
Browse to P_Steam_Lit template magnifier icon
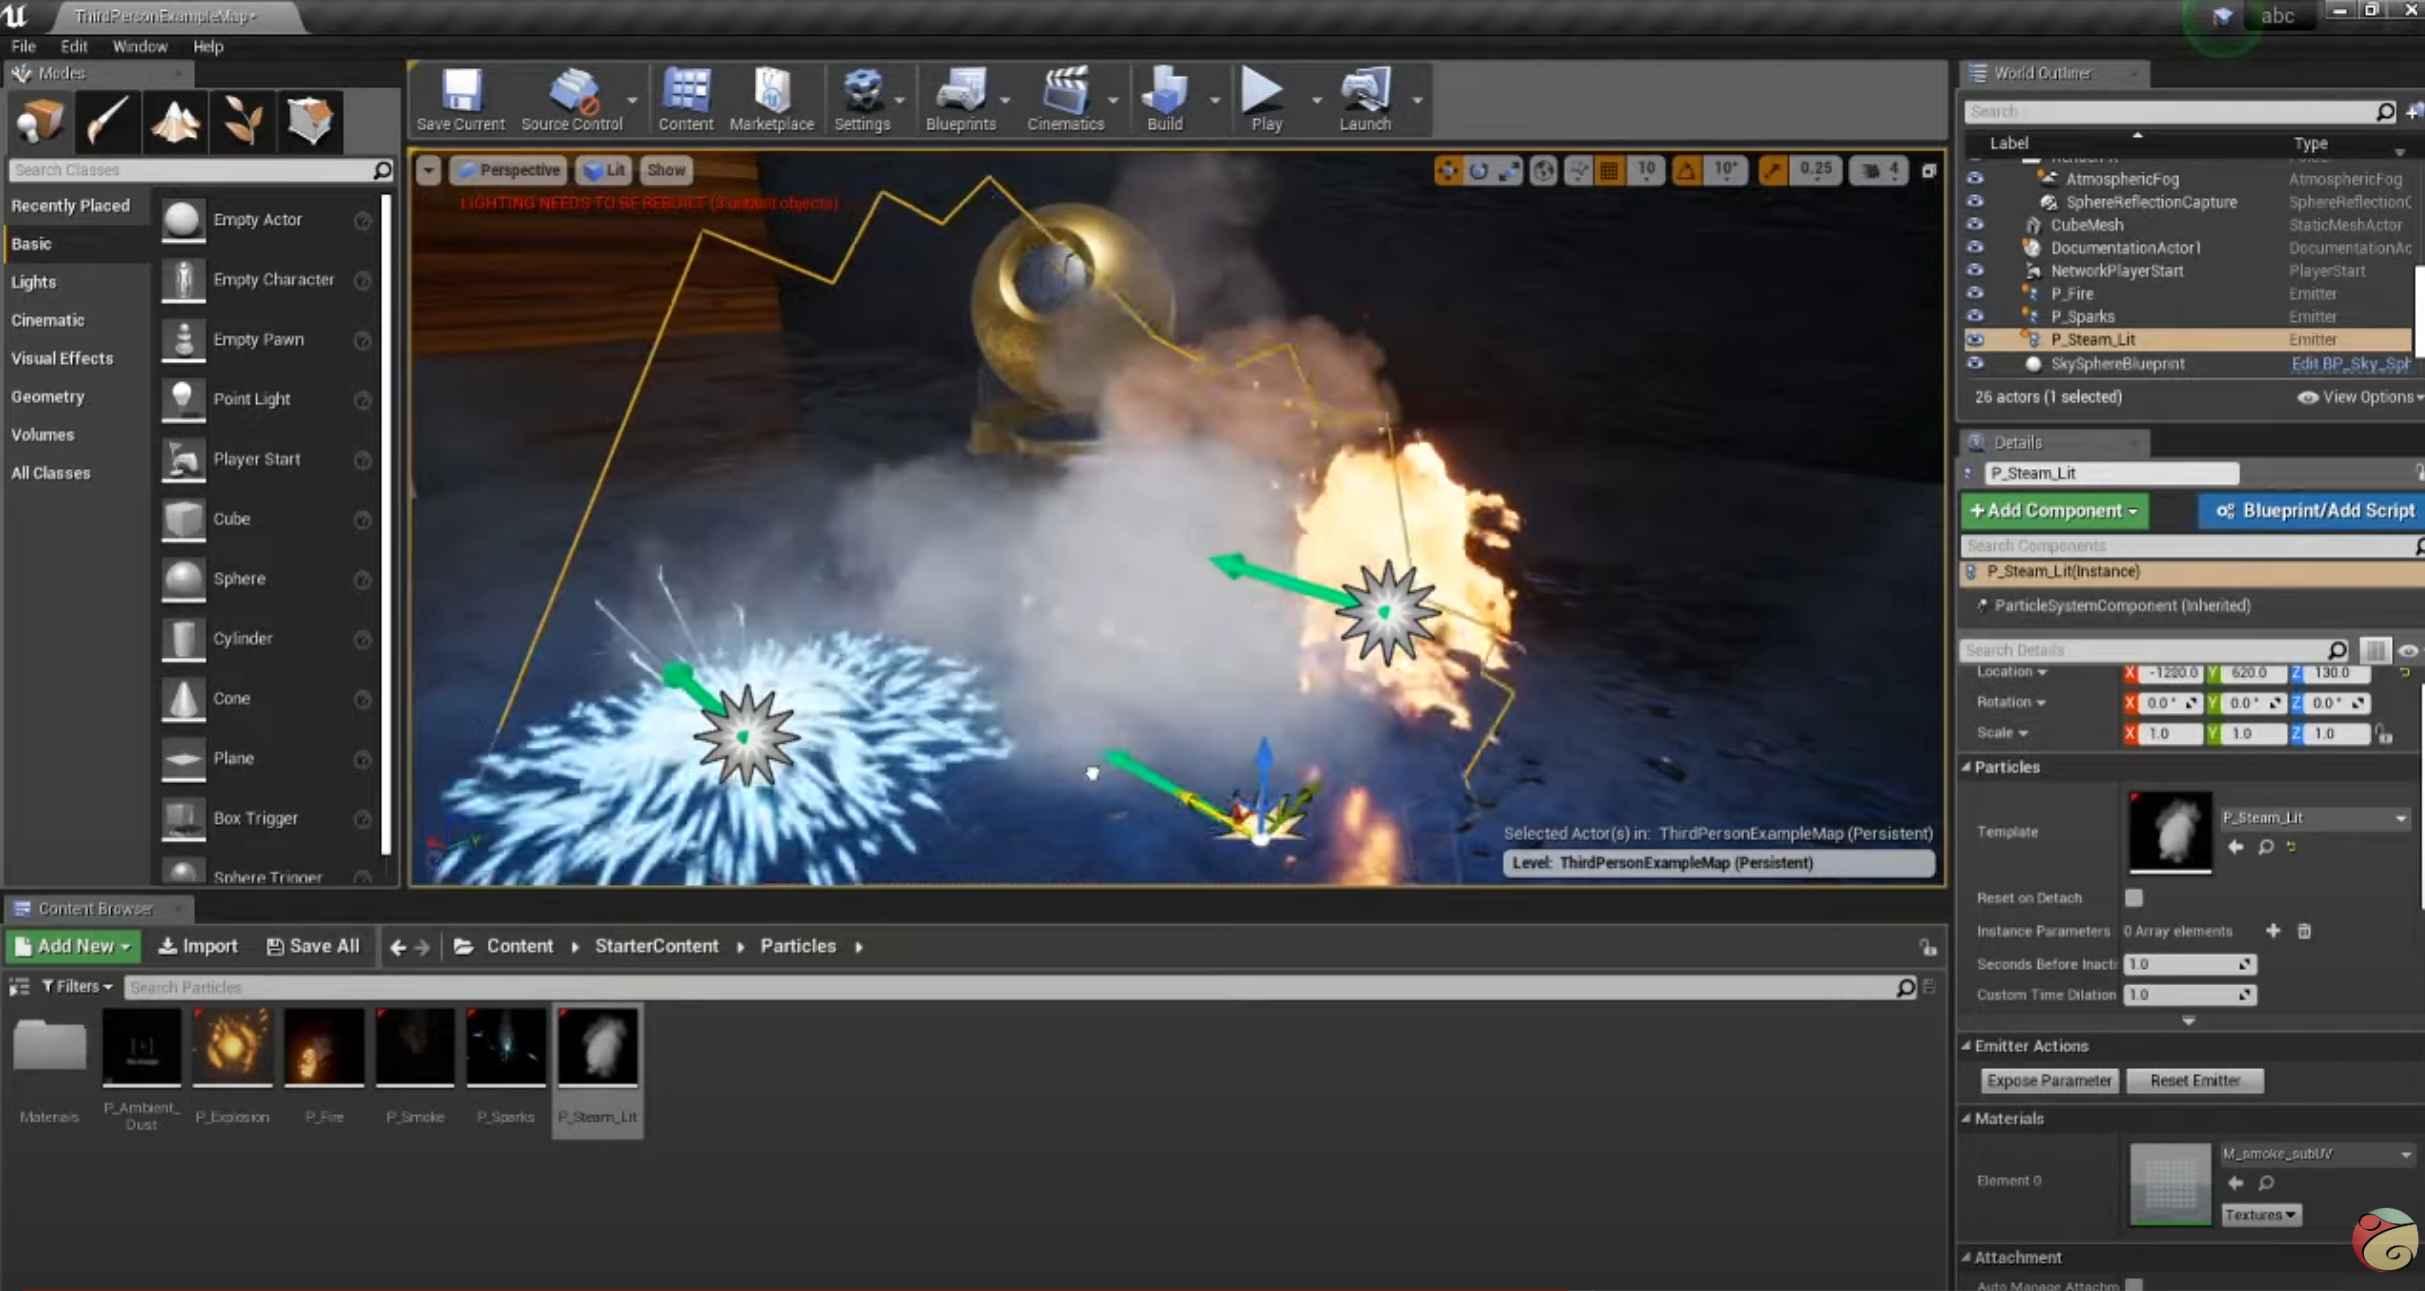(2266, 847)
